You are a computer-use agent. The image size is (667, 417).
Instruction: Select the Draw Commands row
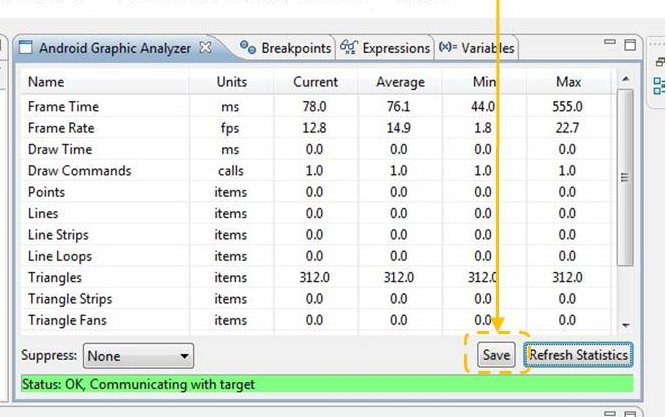pyautogui.click(x=316, y=171)
